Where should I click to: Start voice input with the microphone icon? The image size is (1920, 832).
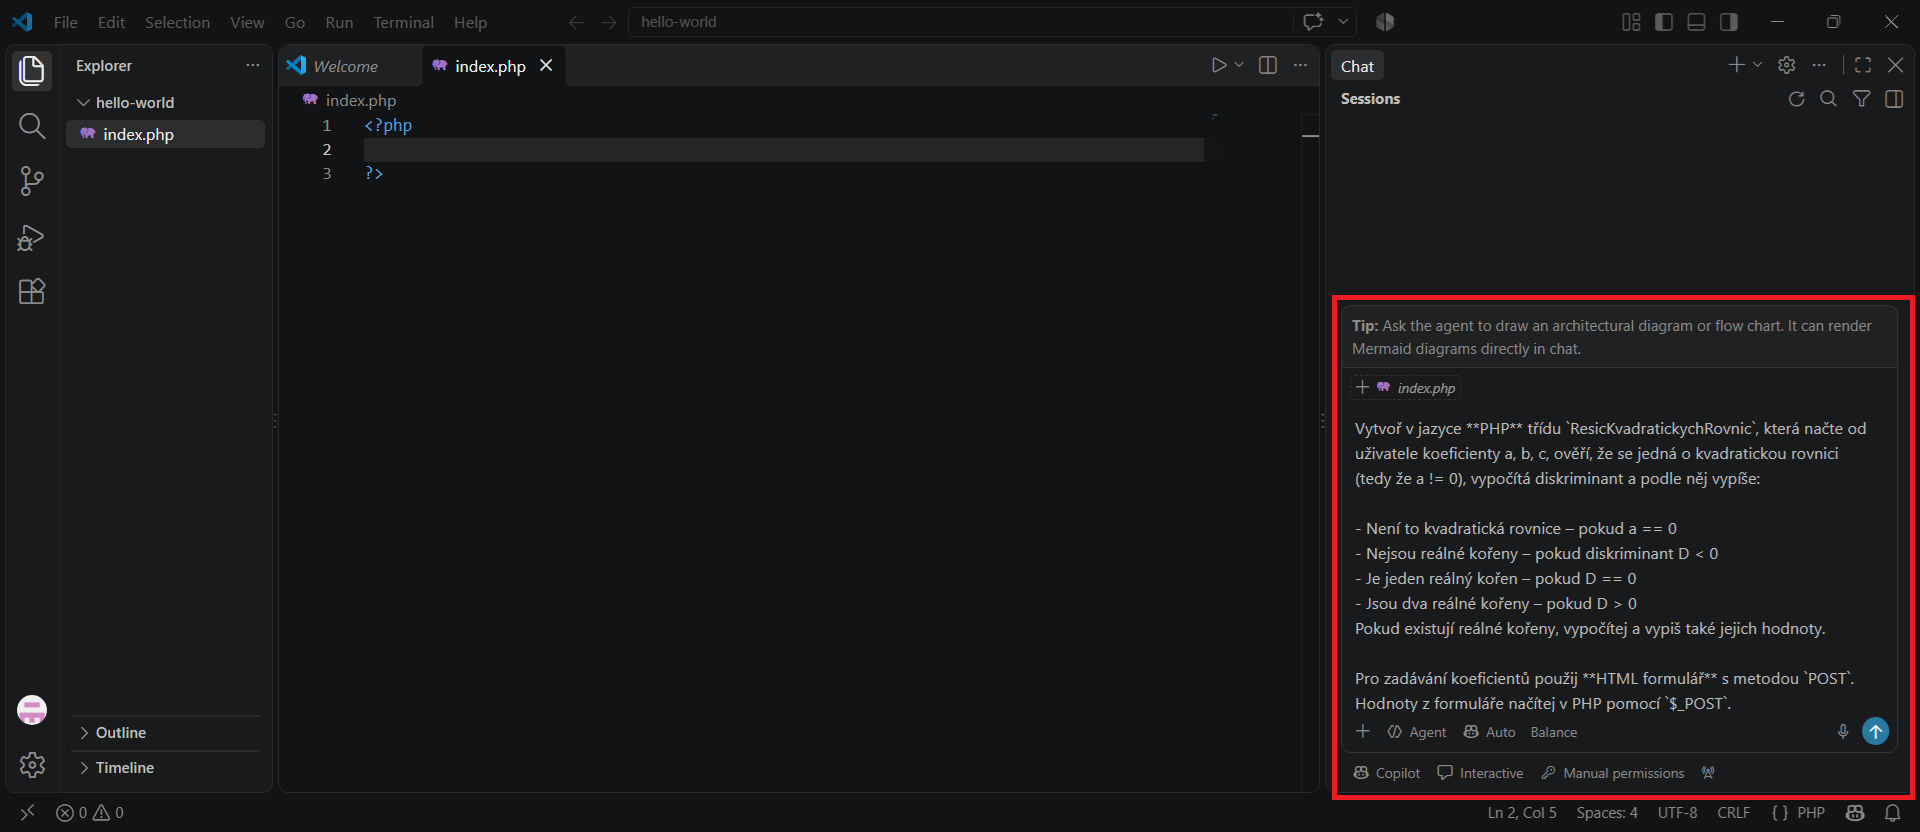coord(1843,732)
